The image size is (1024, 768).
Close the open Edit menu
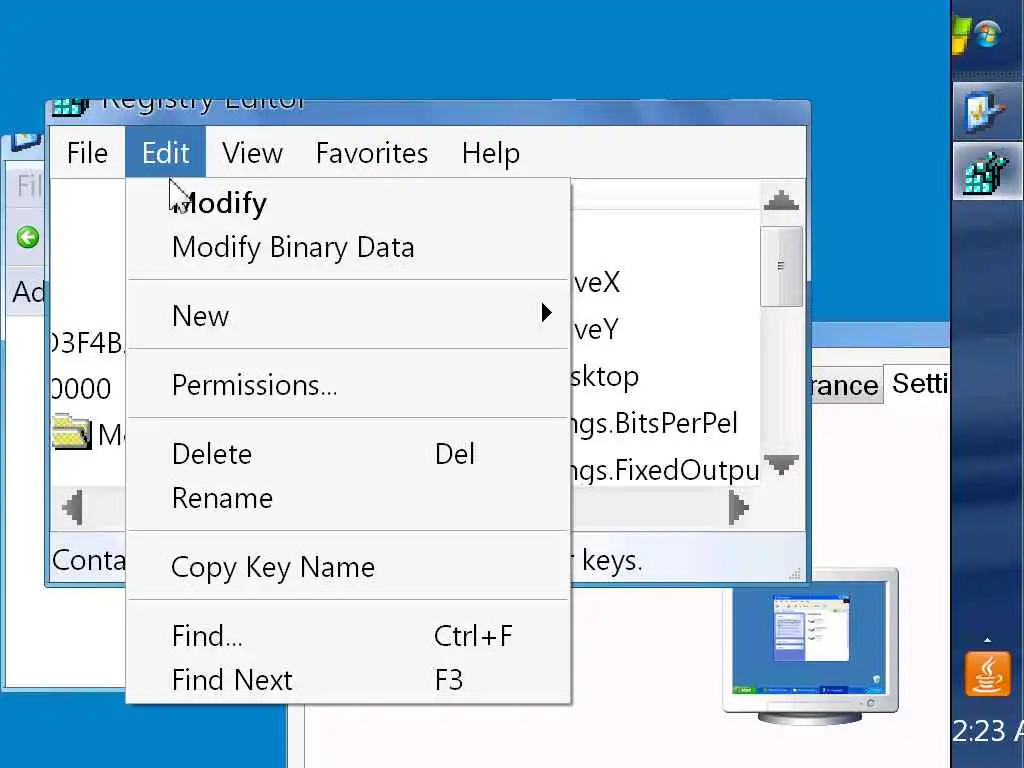click(x=165, y=153)
